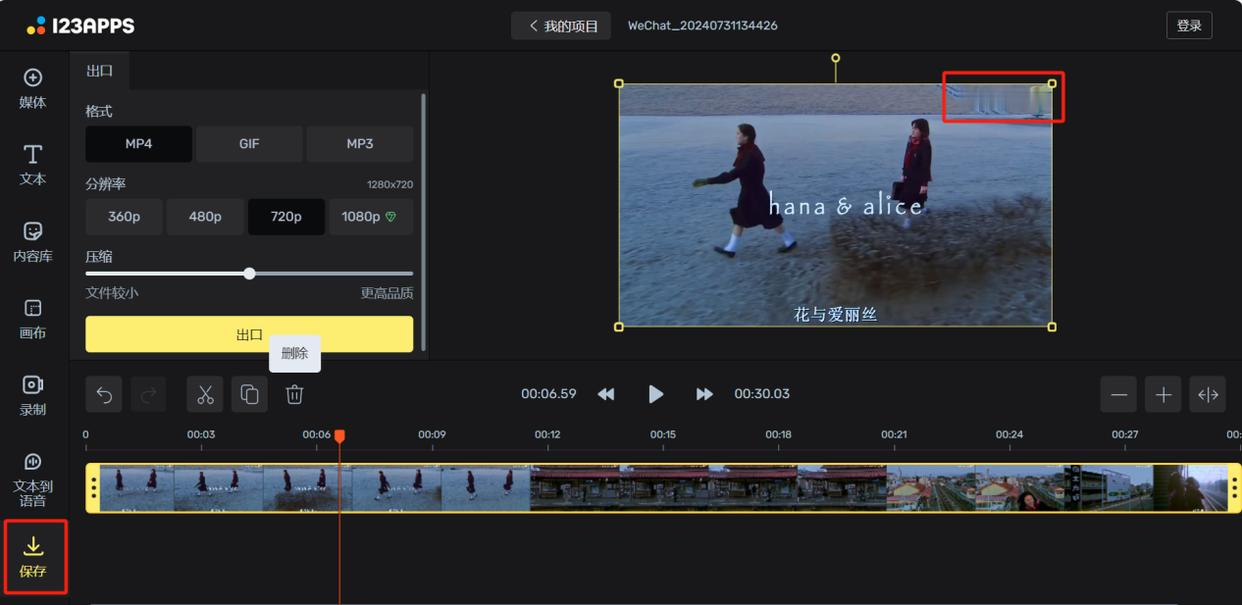Click the 压缩 compression slider handle
The image size is (1242, 605).
click(x=250, y=273)
